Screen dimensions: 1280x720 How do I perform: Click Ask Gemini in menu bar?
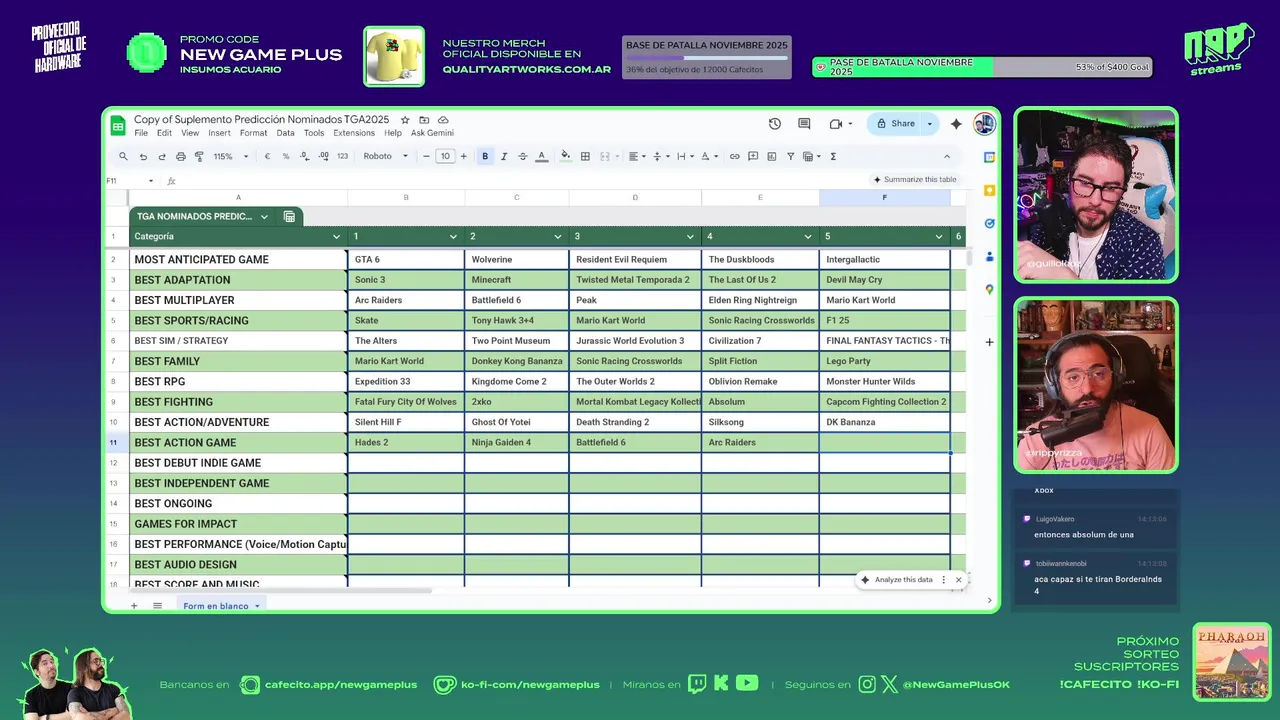[x=432, y=133]
